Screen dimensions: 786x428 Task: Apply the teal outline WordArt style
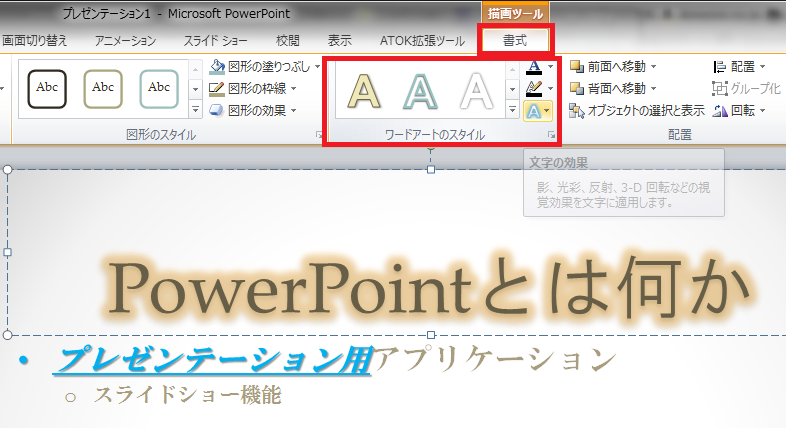point(420,91)
